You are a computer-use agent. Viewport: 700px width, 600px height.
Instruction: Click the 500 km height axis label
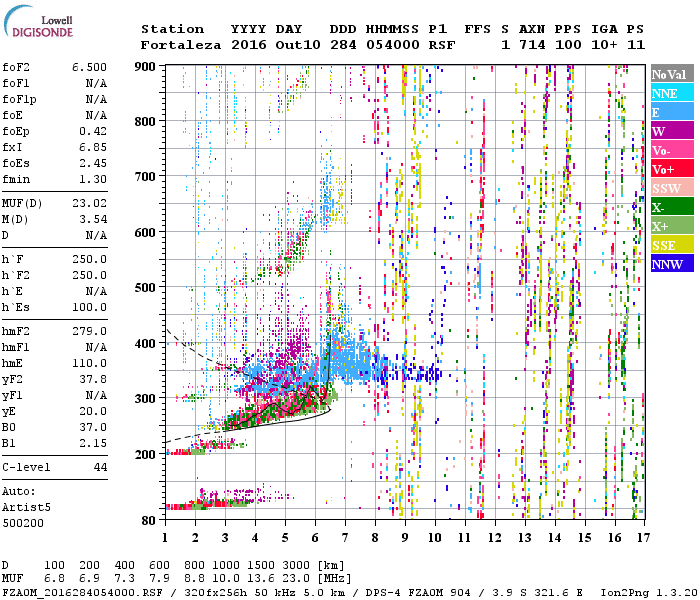145,288
